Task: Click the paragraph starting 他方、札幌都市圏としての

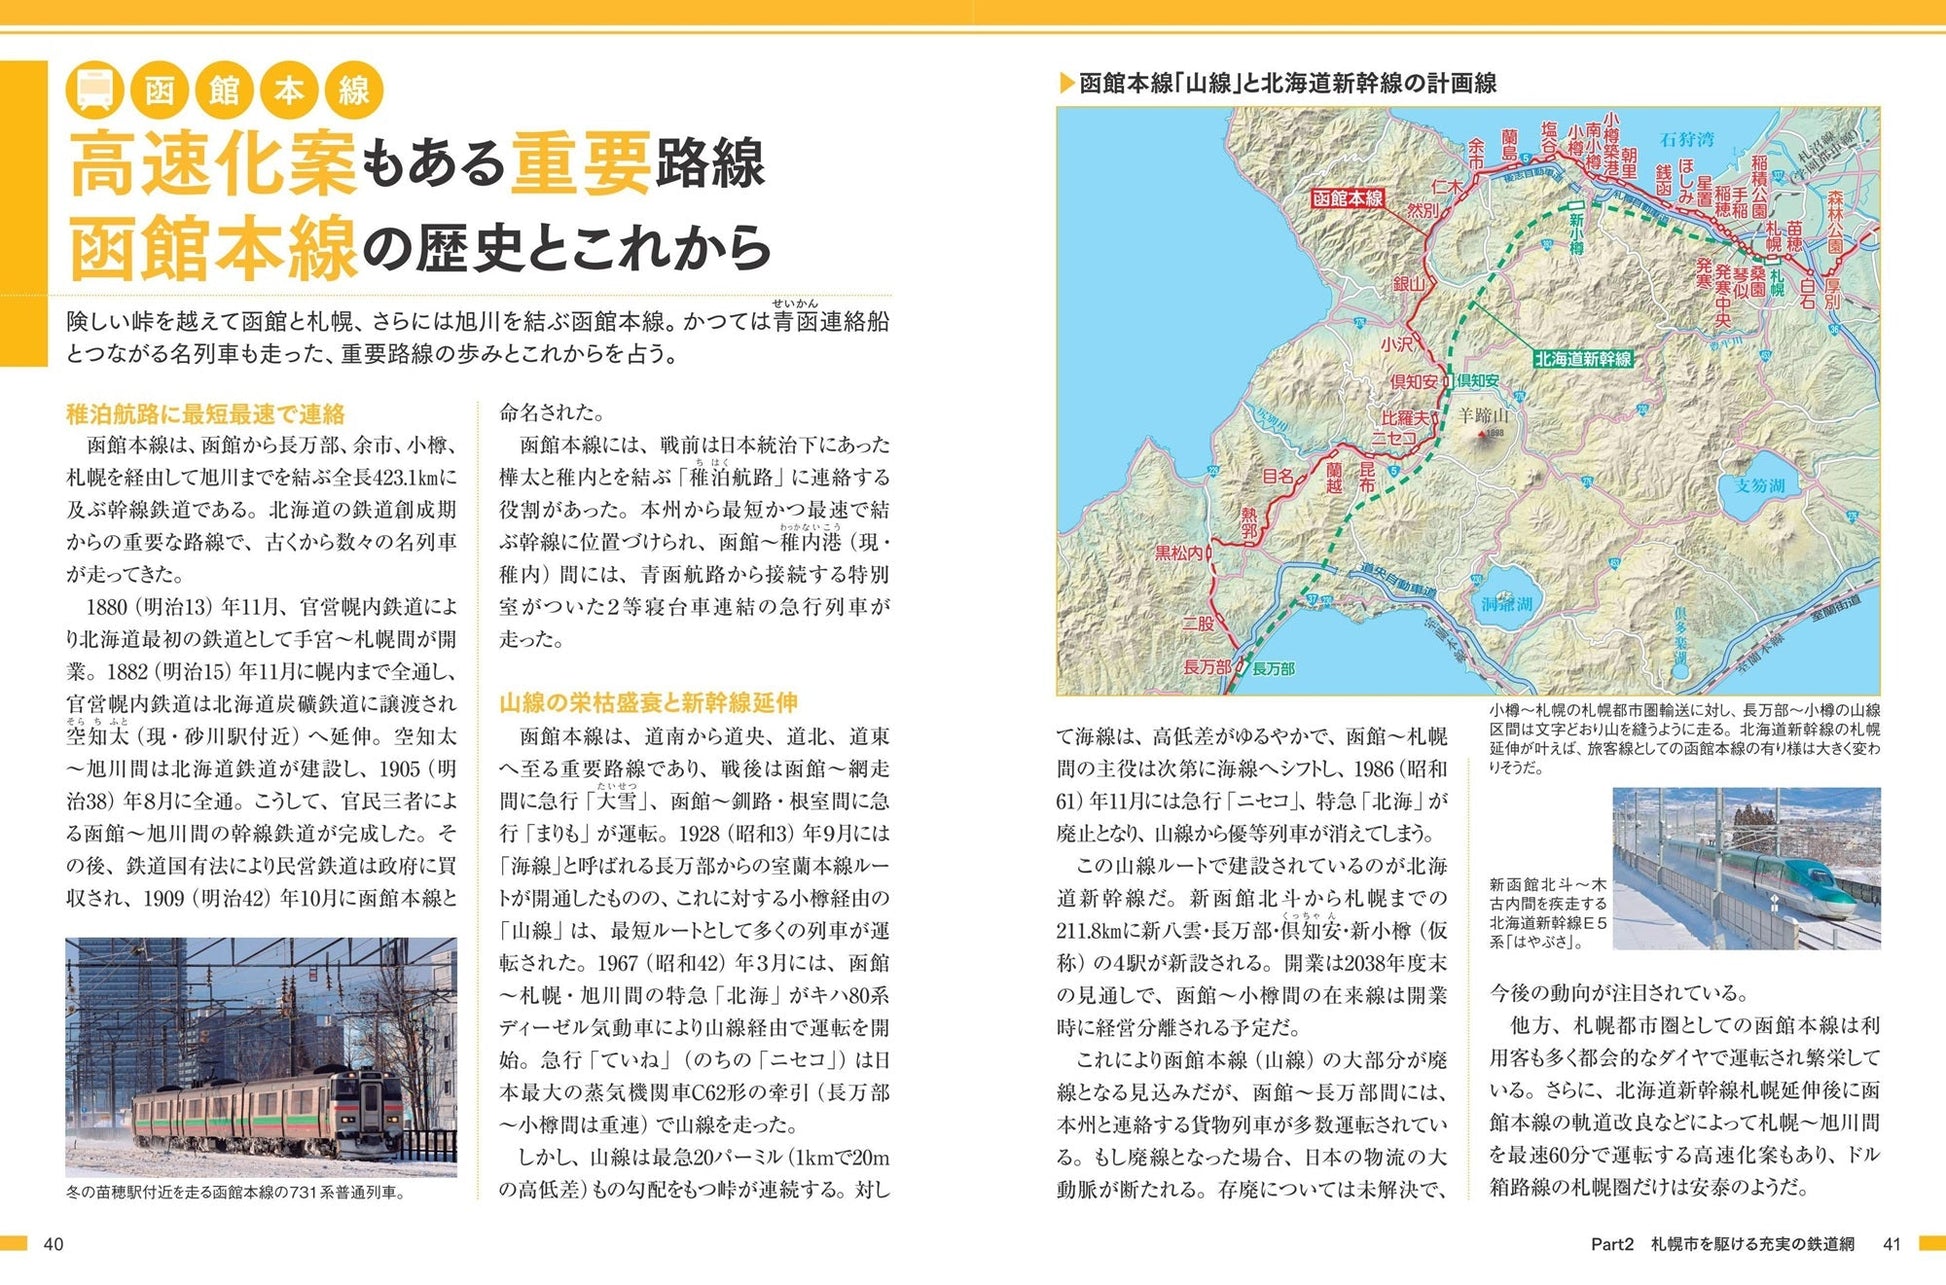Action: tap(1684, 1106)
